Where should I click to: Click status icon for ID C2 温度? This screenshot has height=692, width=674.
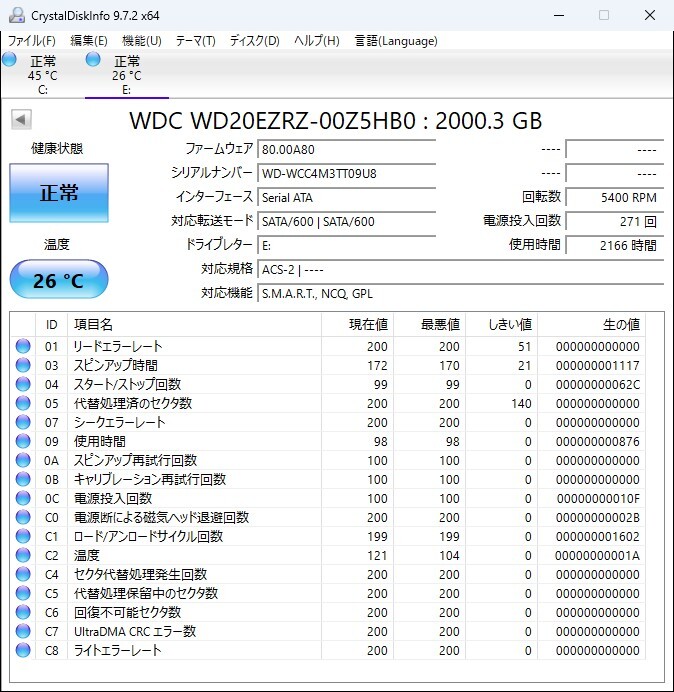coord(23,555)
